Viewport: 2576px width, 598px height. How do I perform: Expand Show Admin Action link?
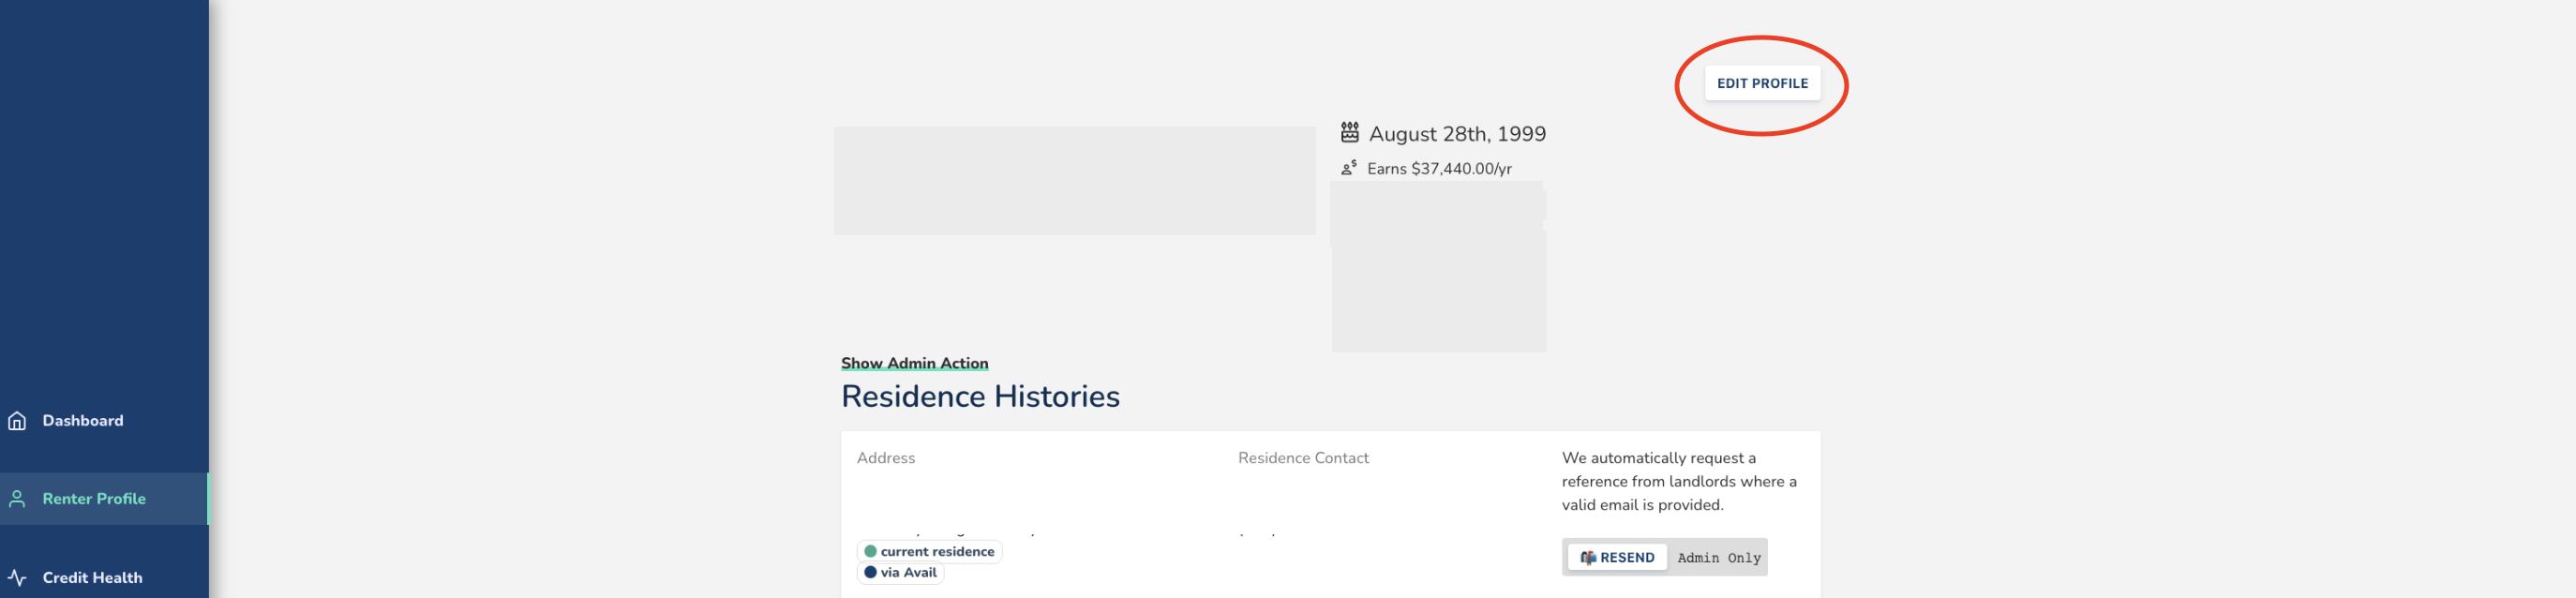point(914,363)
